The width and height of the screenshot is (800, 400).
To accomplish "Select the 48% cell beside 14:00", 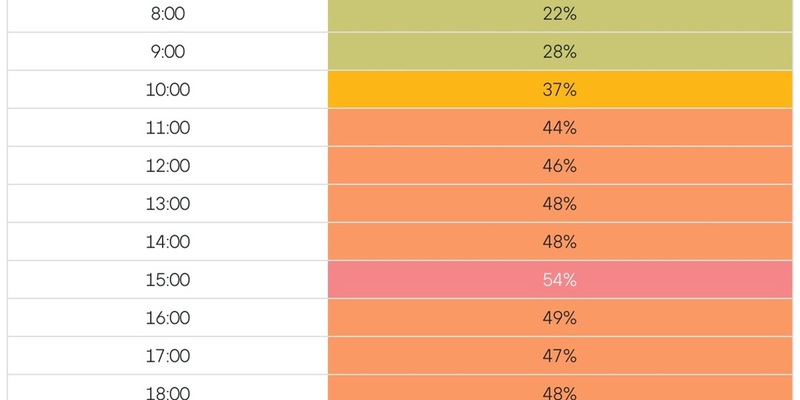I will click(x=560, y=242).
